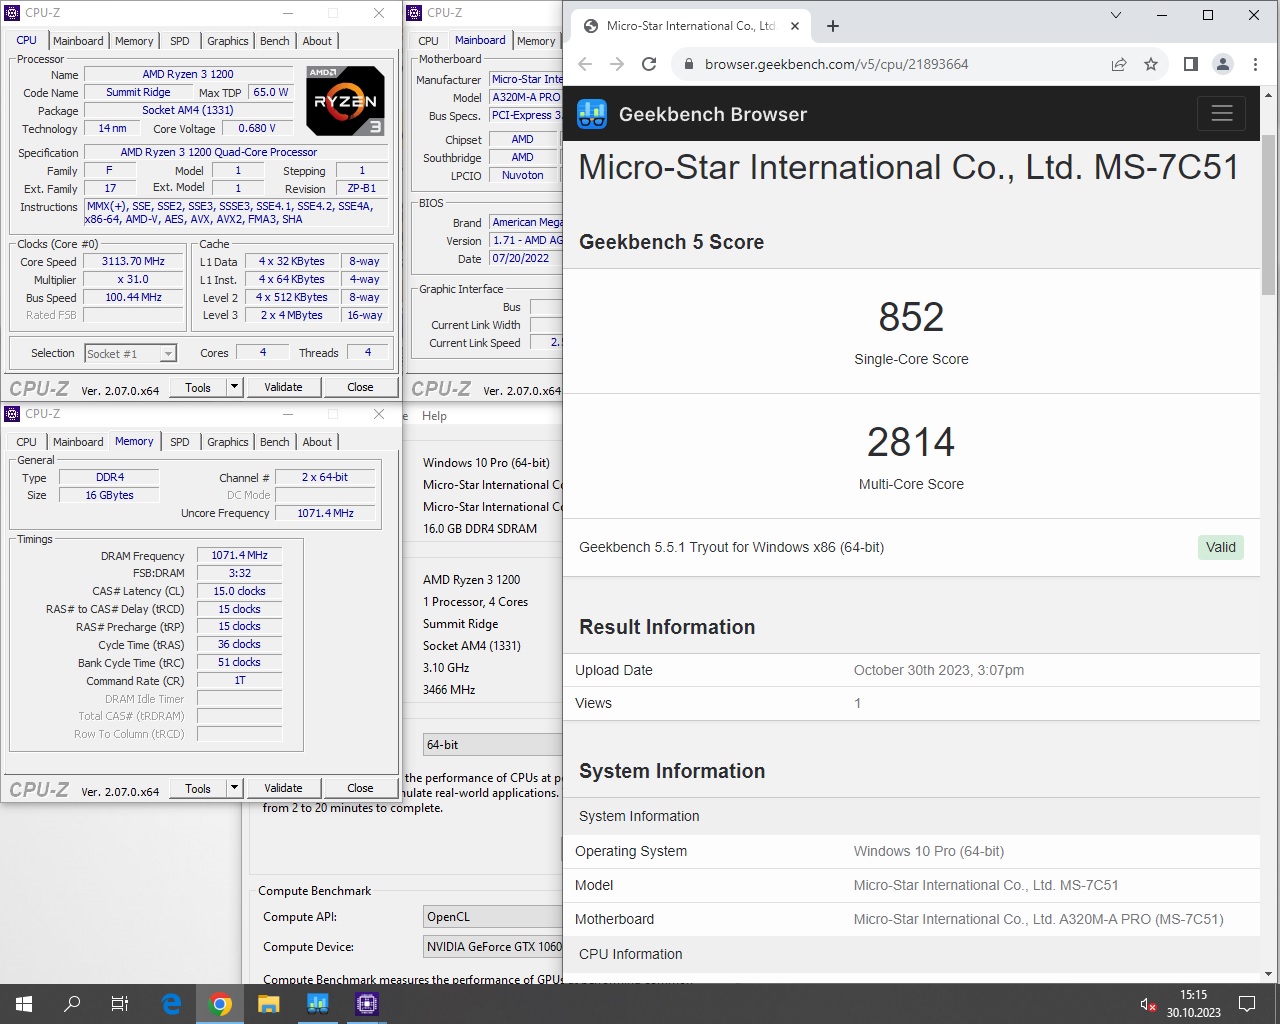Click Validate in bottom CPU-Z window

coord(283,788)
